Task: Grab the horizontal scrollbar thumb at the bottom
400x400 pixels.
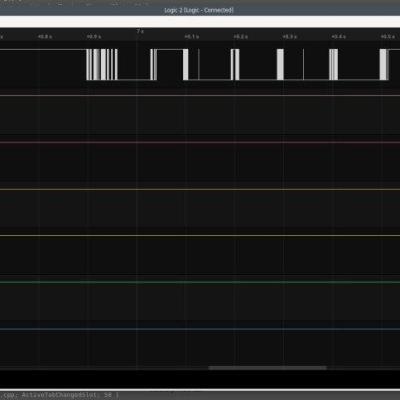Action: 267,368
